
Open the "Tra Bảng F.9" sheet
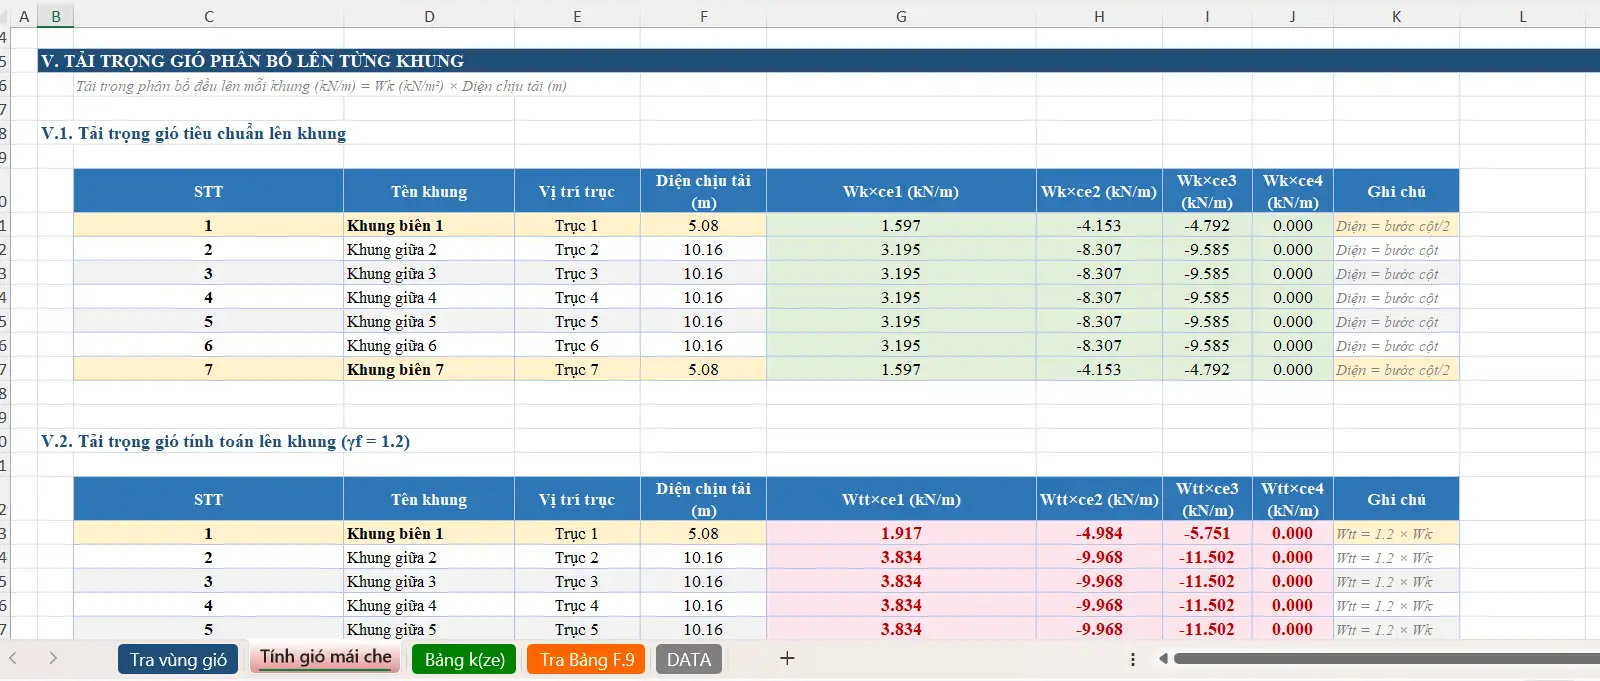pos(587,659)
